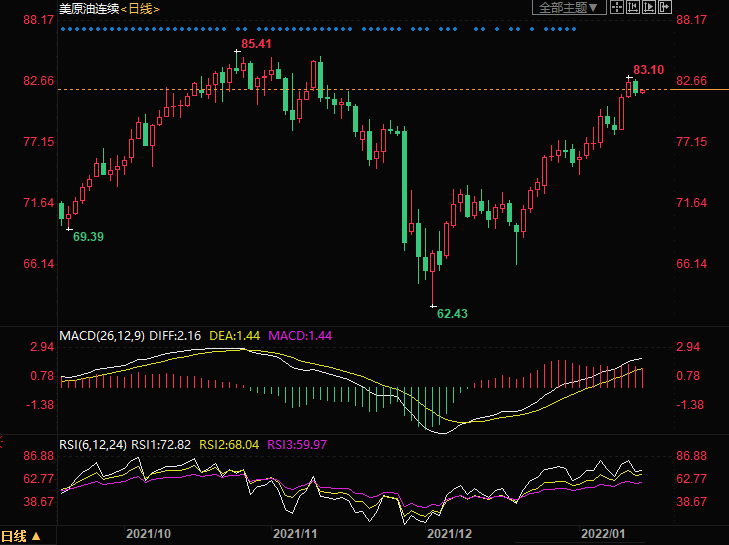This screenshot has width=729, height=545.
Task: Click the 83.10 recent high label
Action: [x=649, y=69]
